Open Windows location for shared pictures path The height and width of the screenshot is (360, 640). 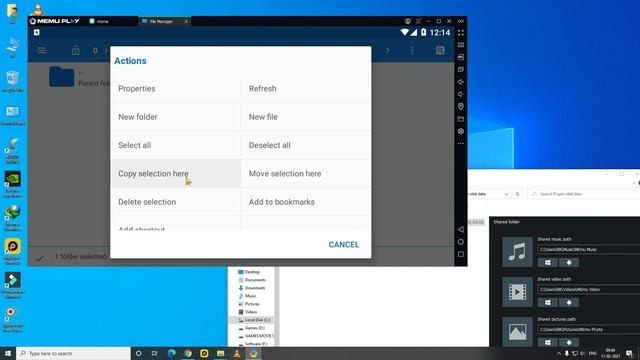tap(548, 342)
